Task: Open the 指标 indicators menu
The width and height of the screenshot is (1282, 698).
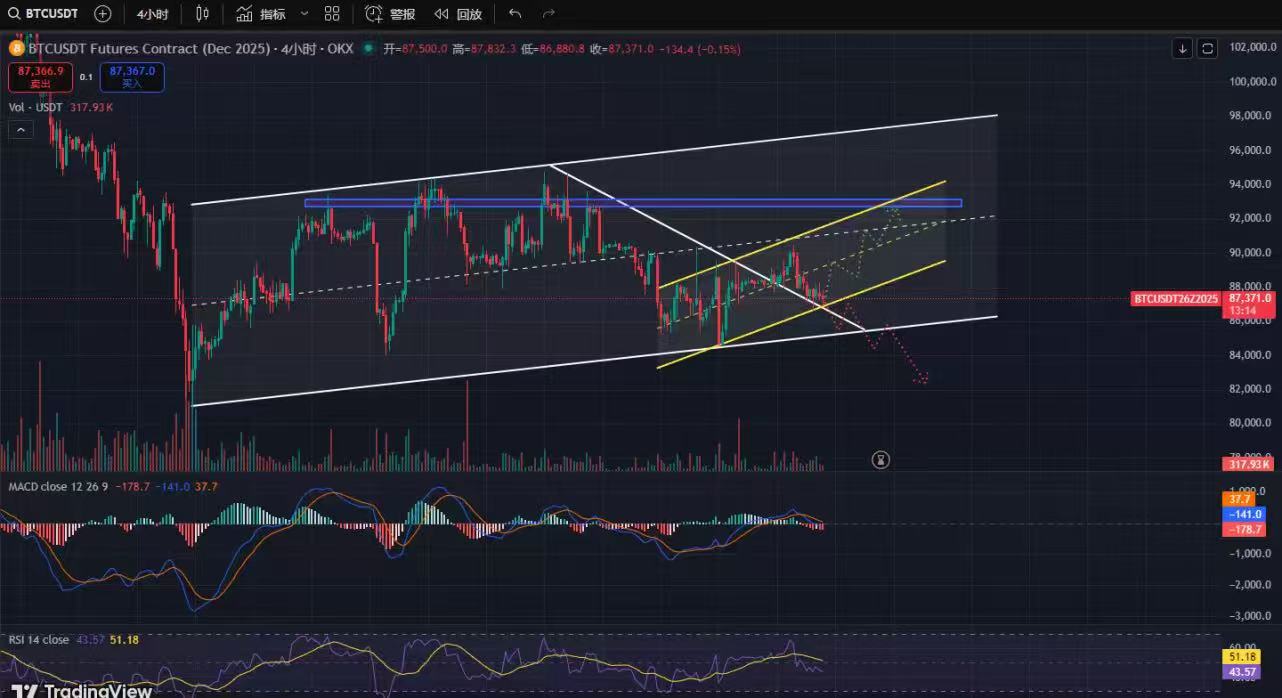Action: coord(261,14)
